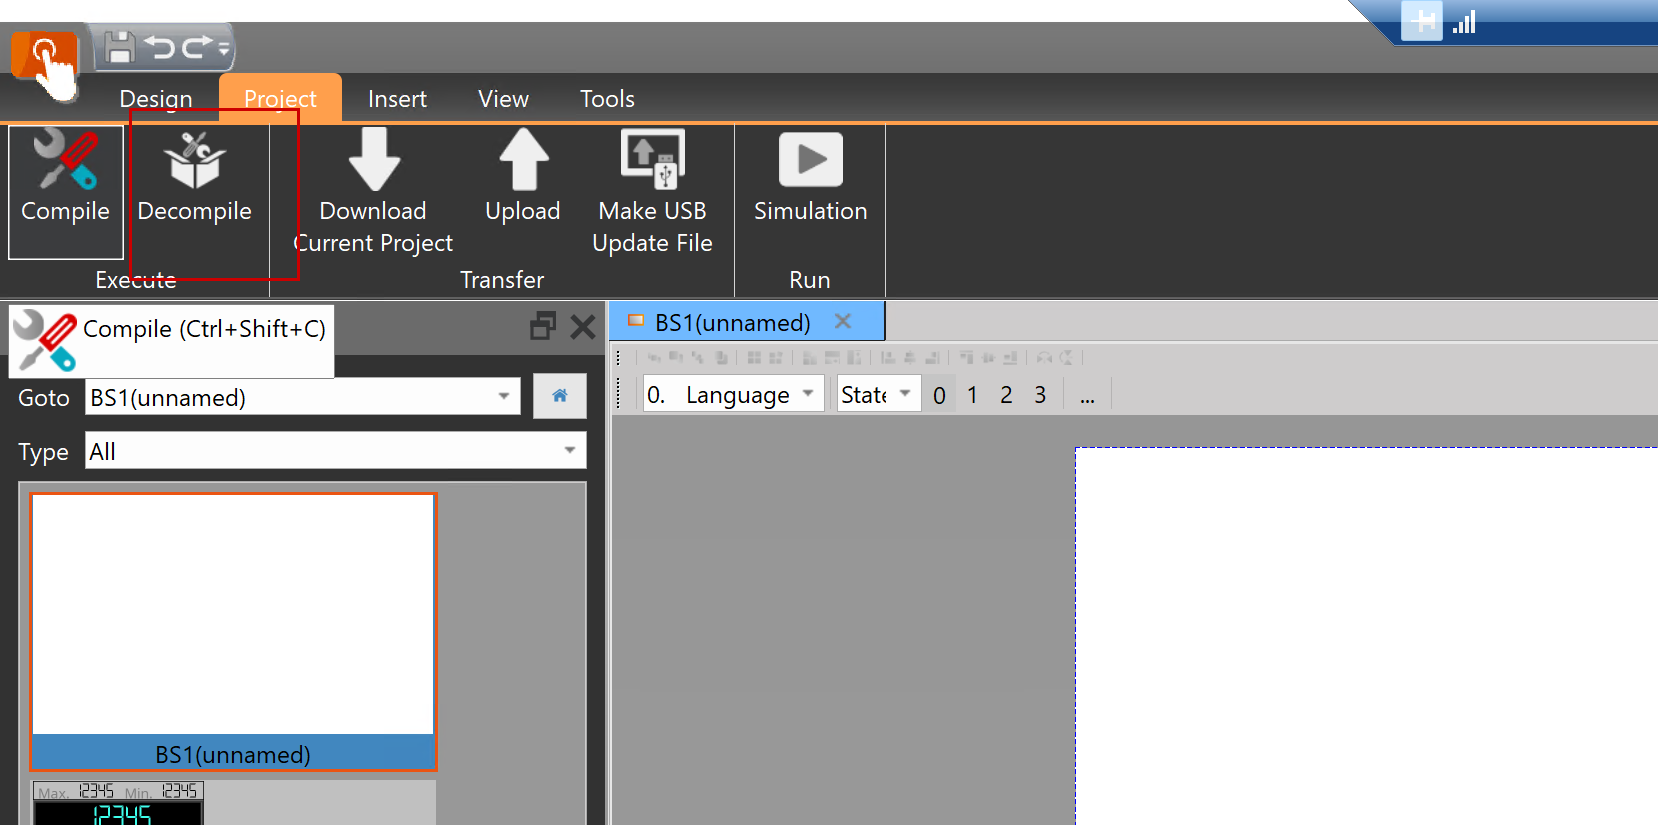
Task: Open the orange application menu button
Action: click(x=44, y=53)
